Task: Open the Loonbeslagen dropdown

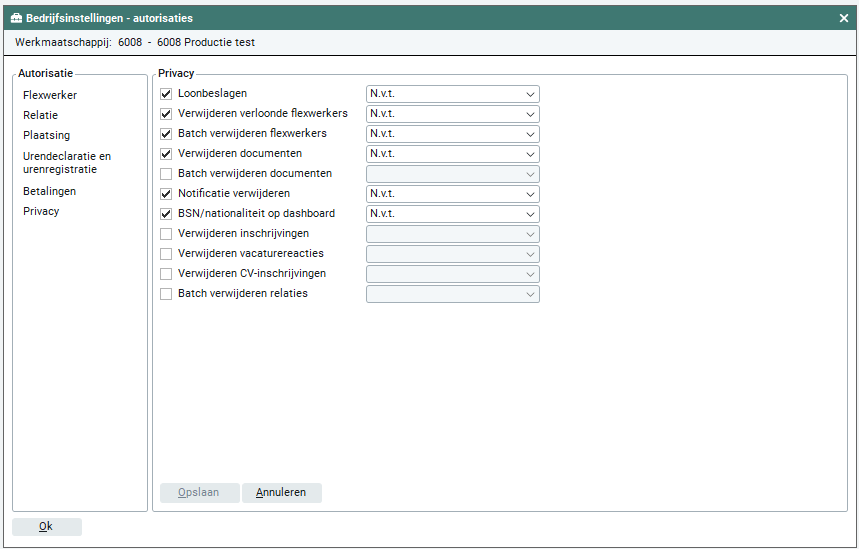Action: pyautogui.click(x=452, y=94)
